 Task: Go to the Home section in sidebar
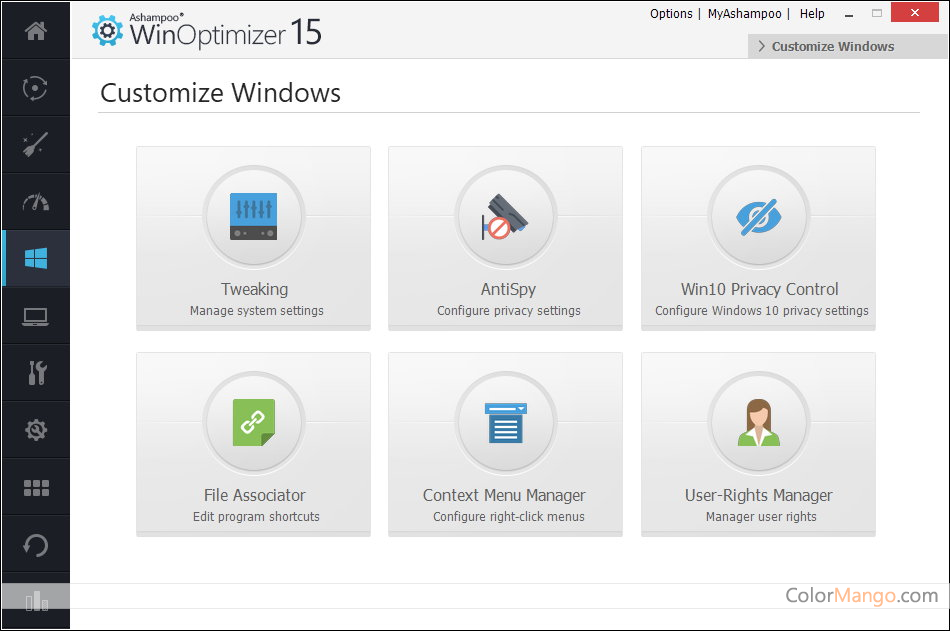(x=36, y=30)
